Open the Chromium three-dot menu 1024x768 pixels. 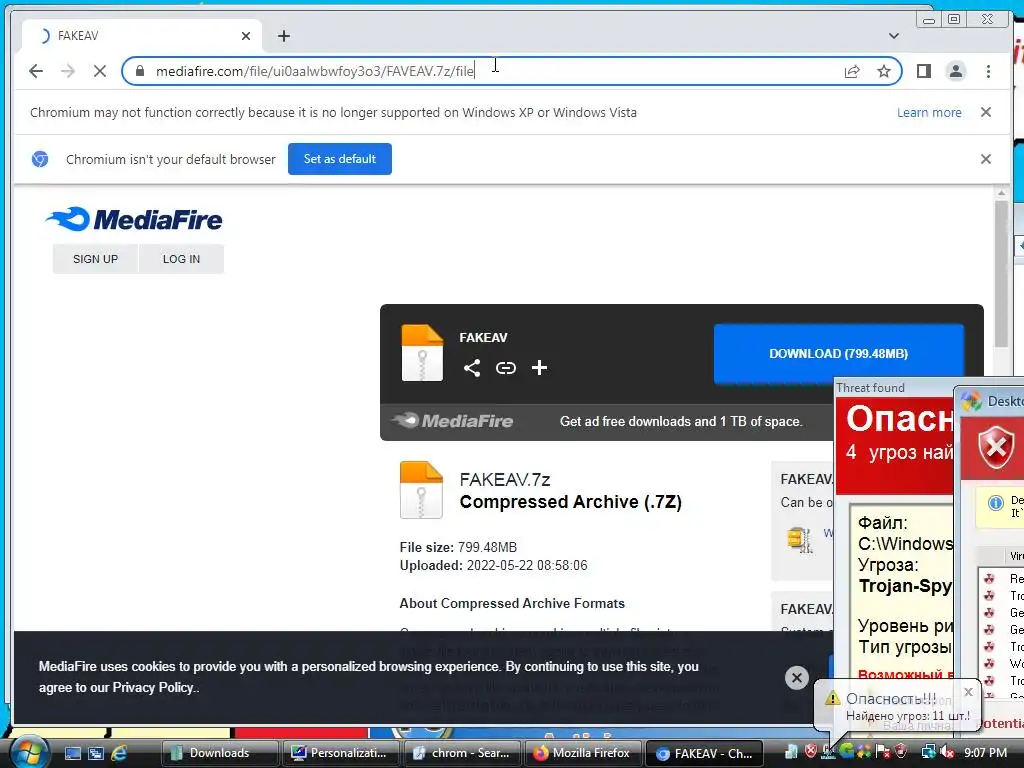(988, 71)
